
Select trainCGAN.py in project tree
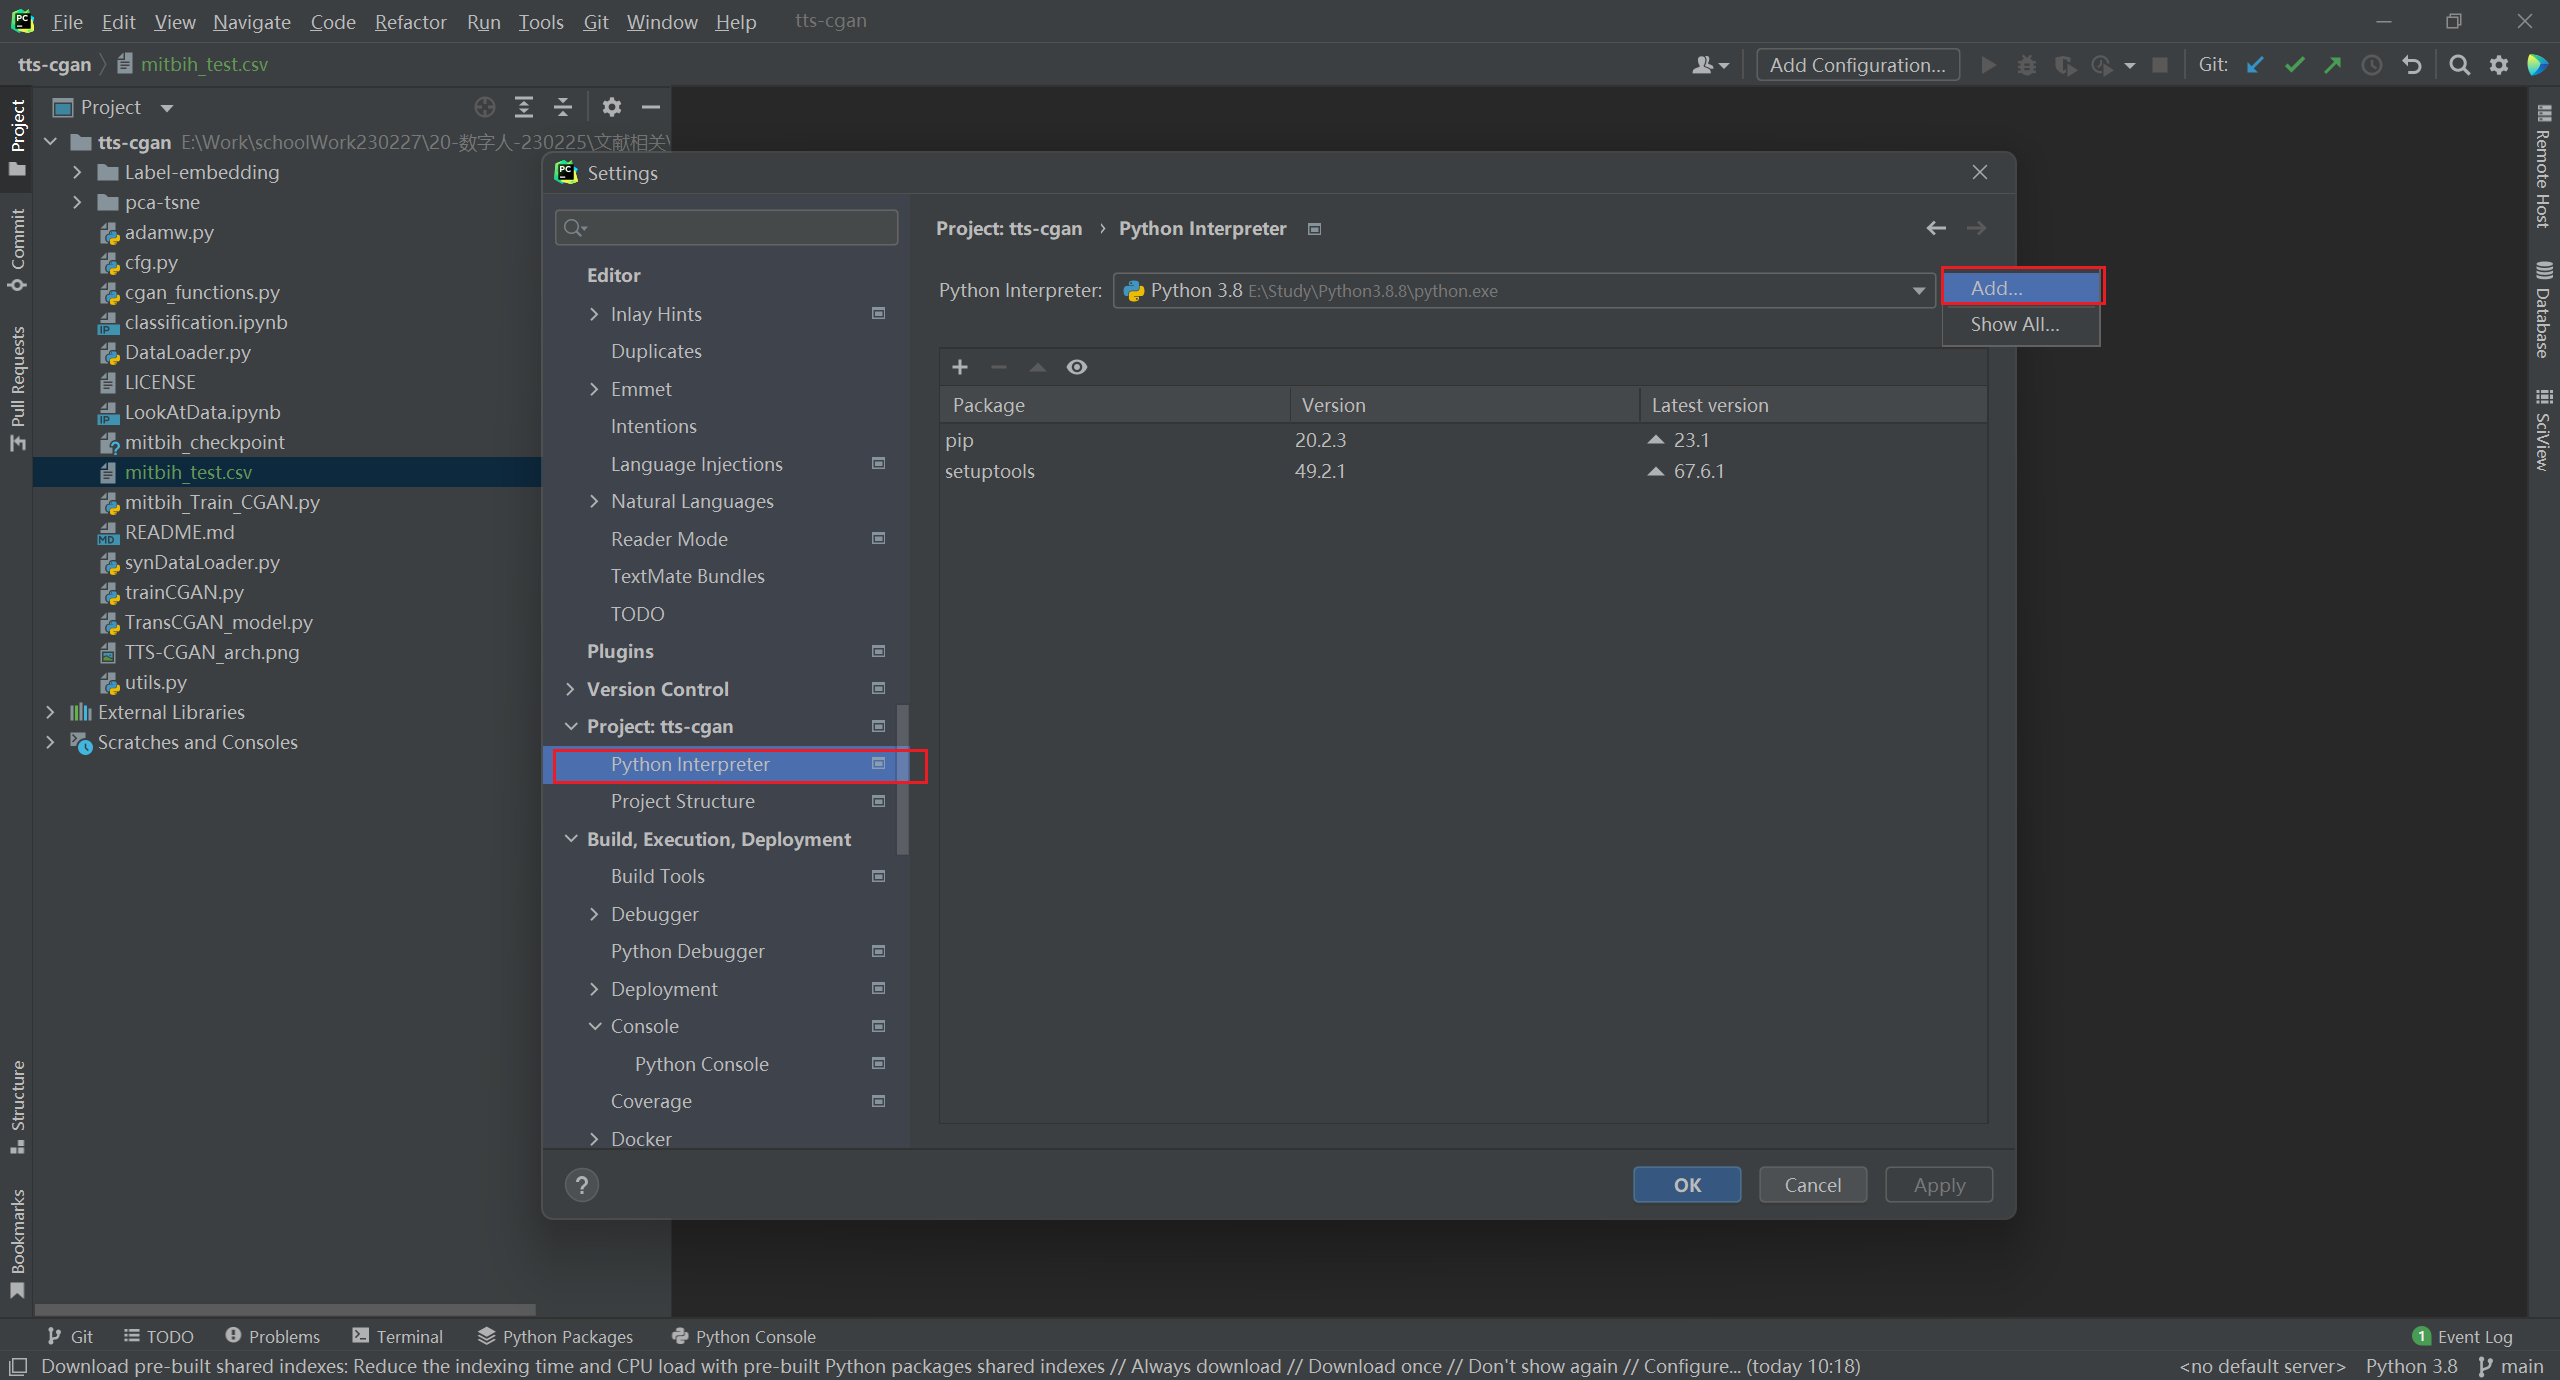coord(184,592)
